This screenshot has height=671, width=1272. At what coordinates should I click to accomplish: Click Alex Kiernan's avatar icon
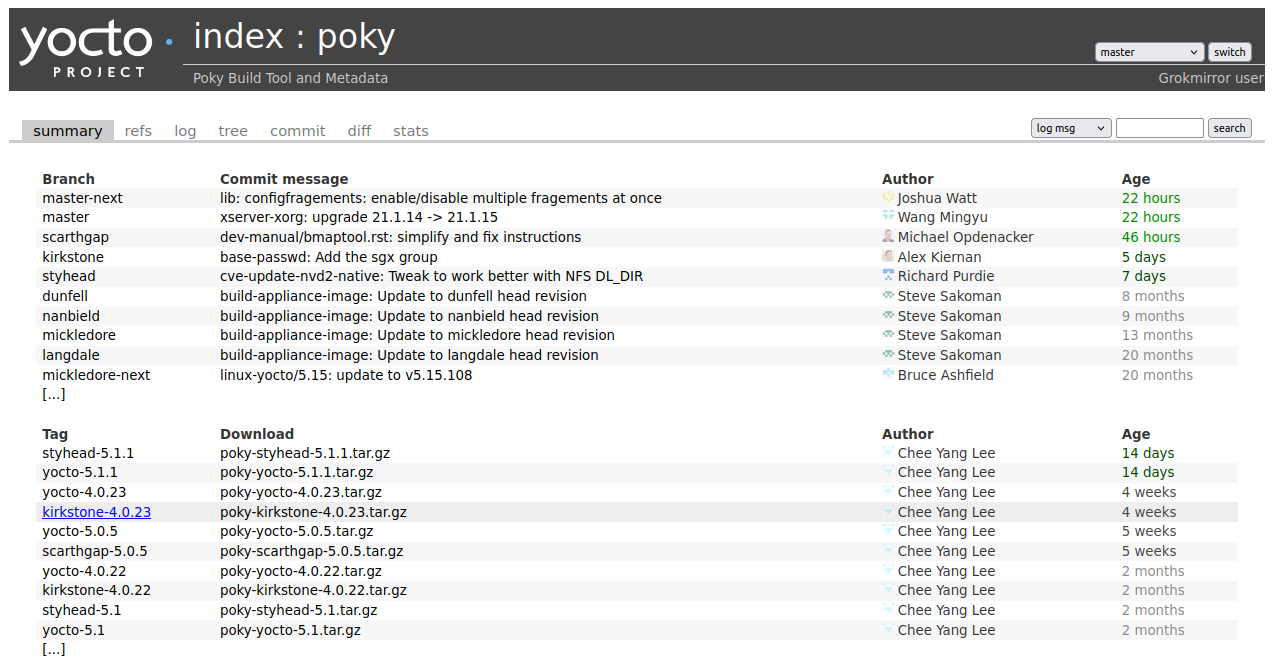coord(888,256)
